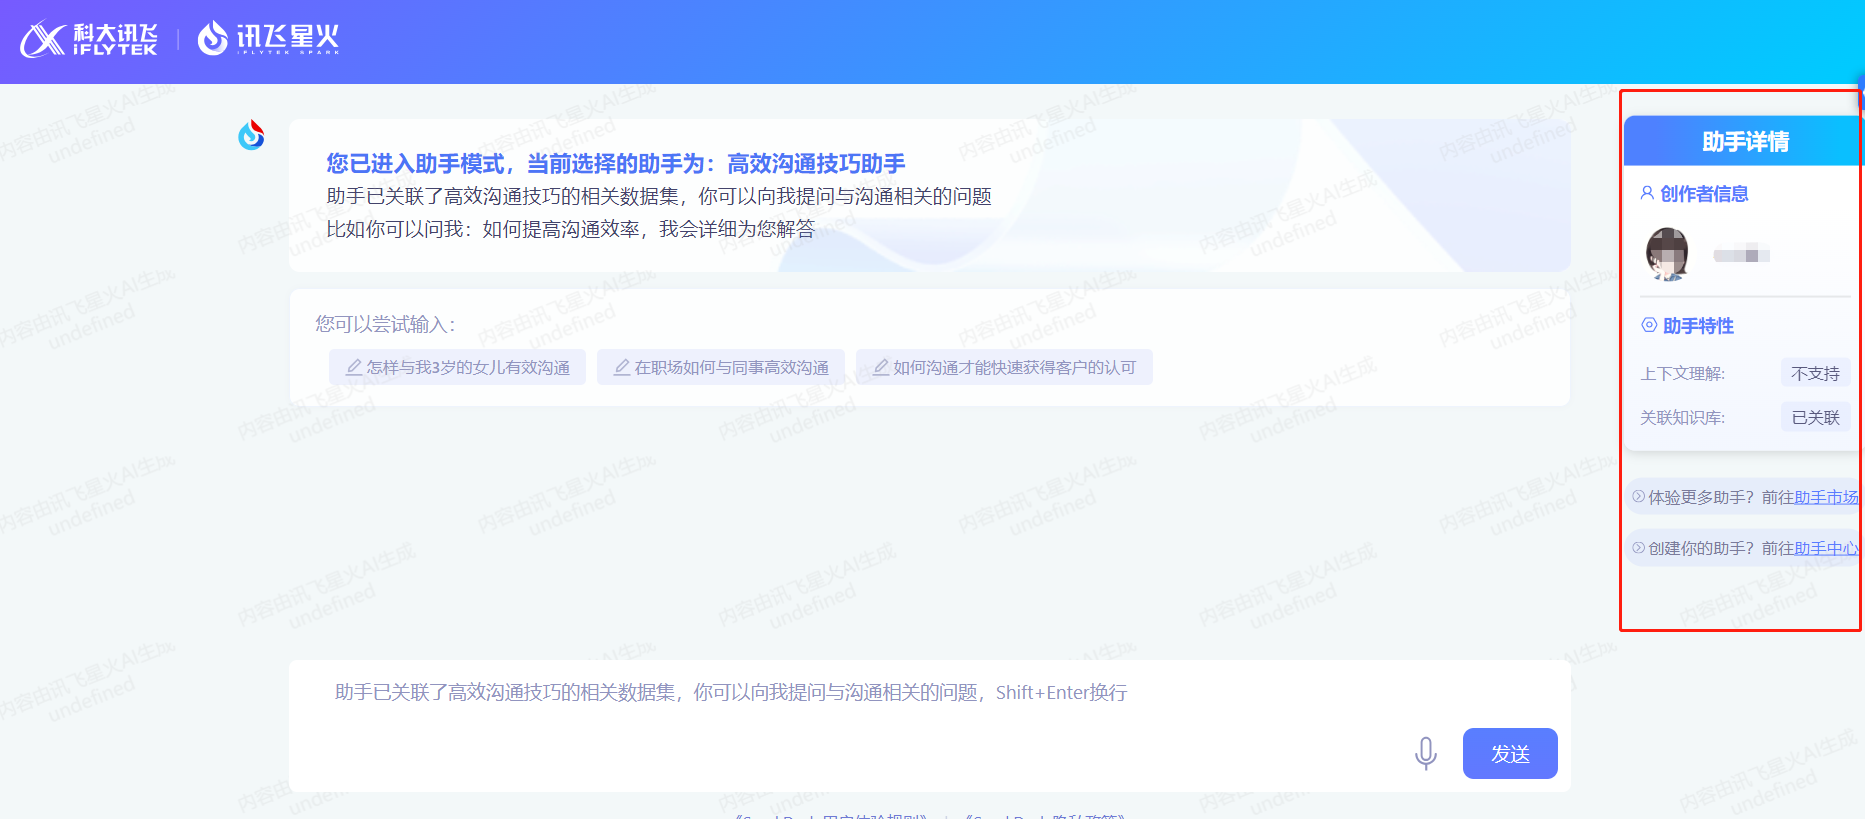
Task: Click the arrow icon beside 创建你的助手
Action: pos(1638,547)
